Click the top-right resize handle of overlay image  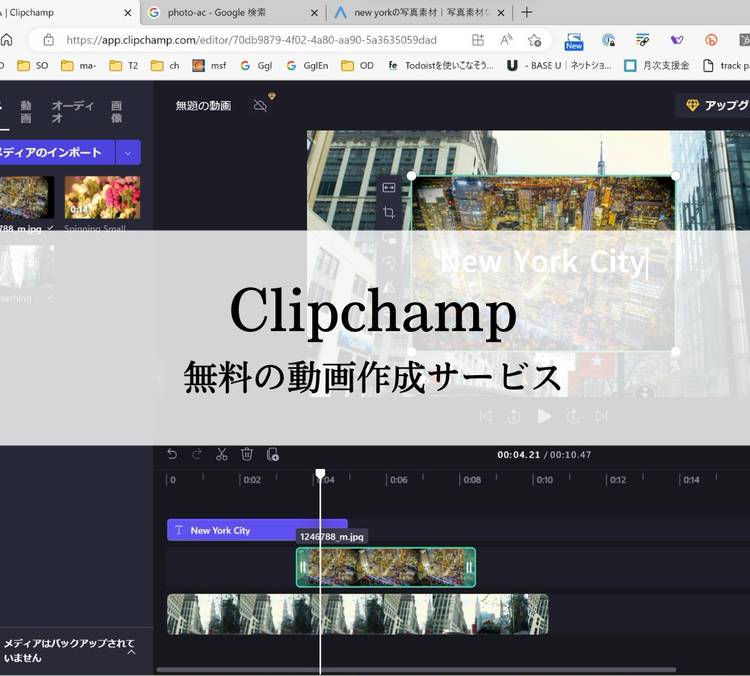(675, 176)
